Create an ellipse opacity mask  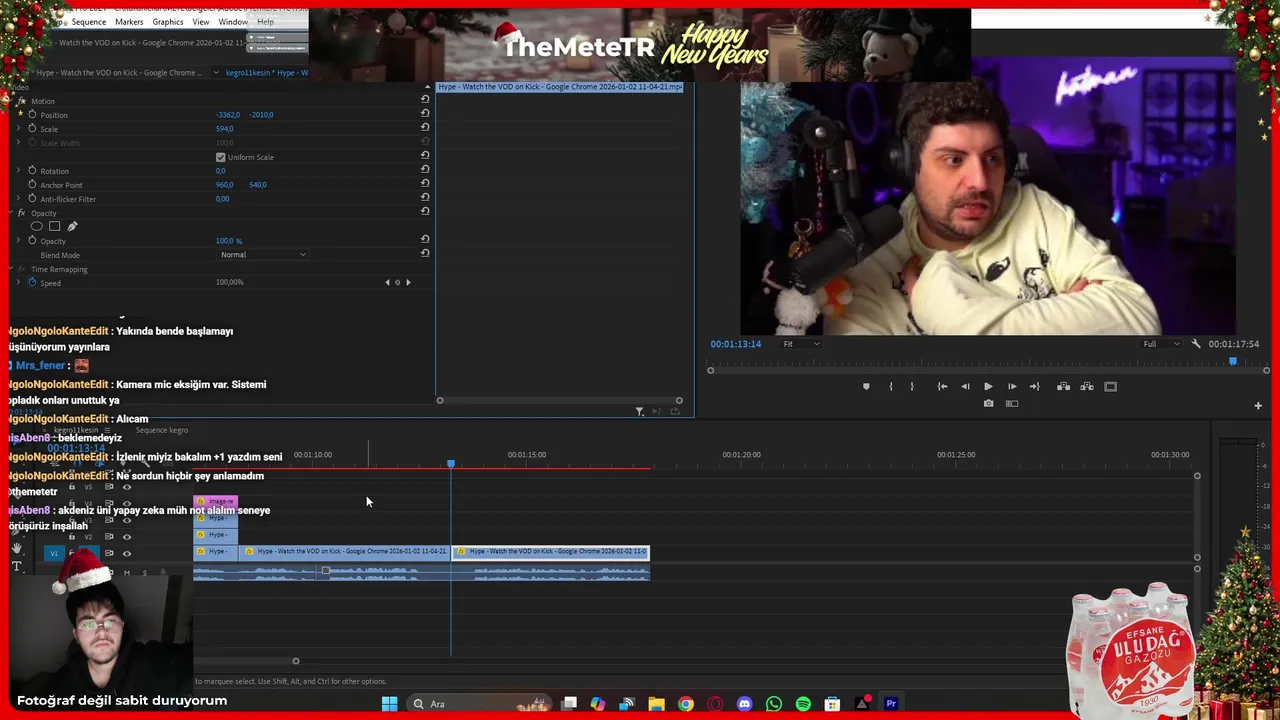point(37,226)
